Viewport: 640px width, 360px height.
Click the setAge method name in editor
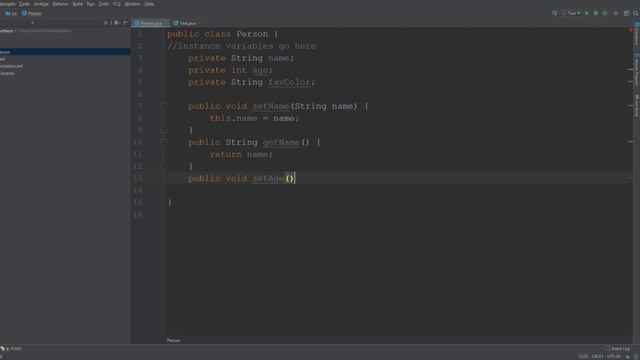pyautogui.click(x=268, y=178)
